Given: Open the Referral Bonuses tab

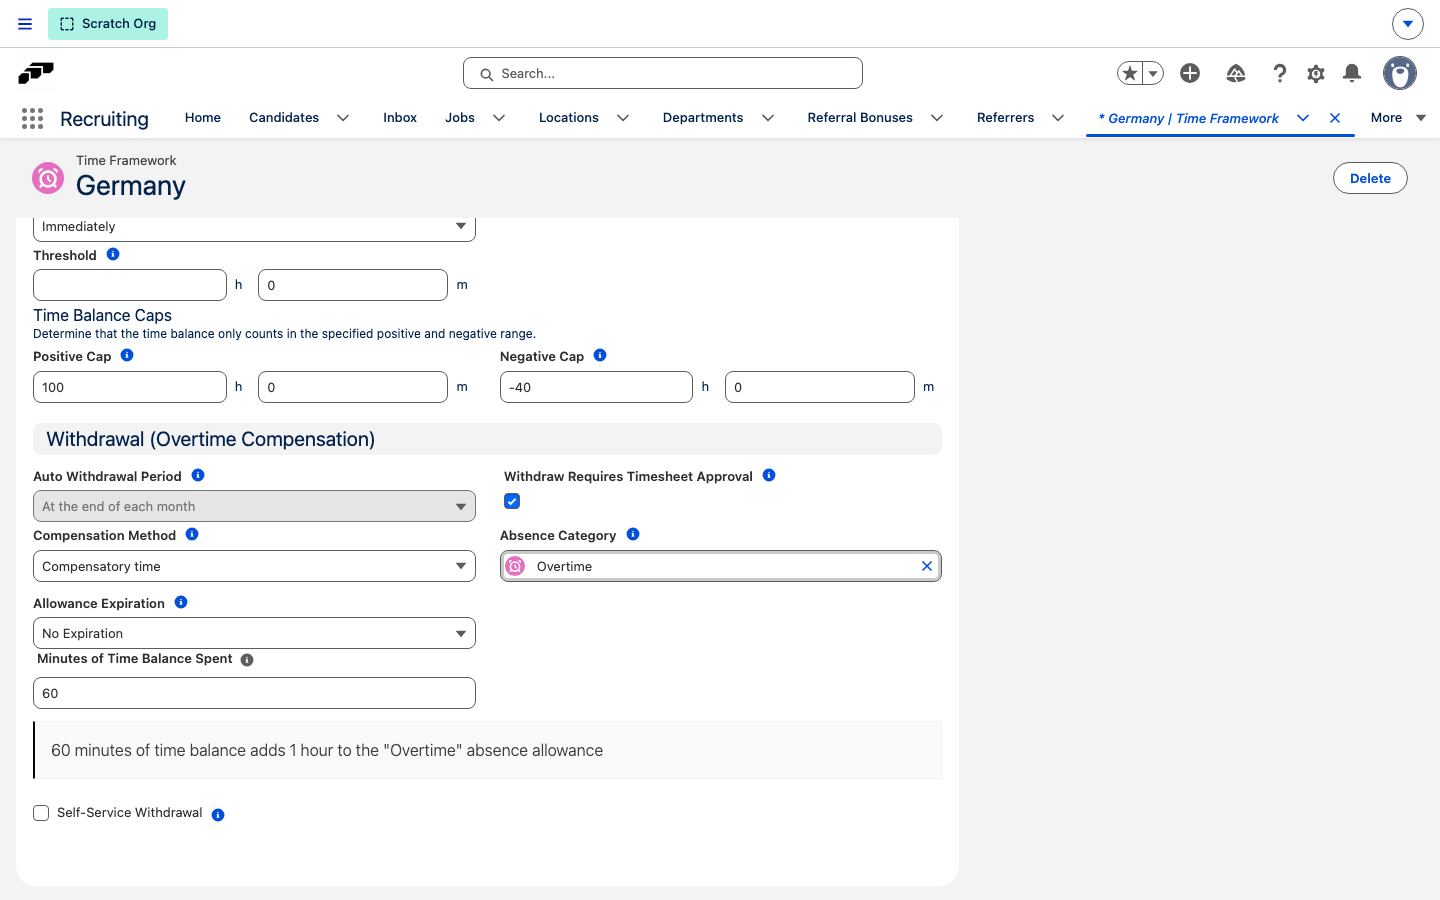Looking at the screenshot, I should click(x=860, y=118).
